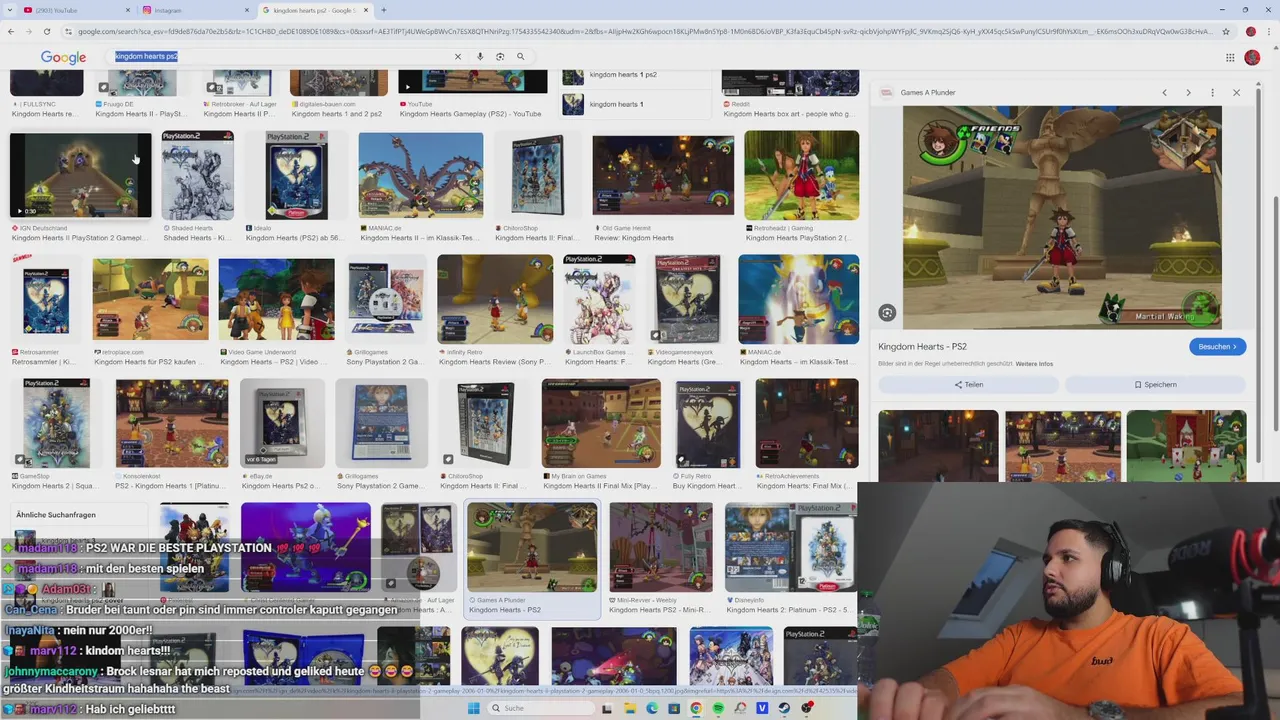Open the Retroheadz Gaming Sora image
1280x720 pixels.
tap(801, 175)
